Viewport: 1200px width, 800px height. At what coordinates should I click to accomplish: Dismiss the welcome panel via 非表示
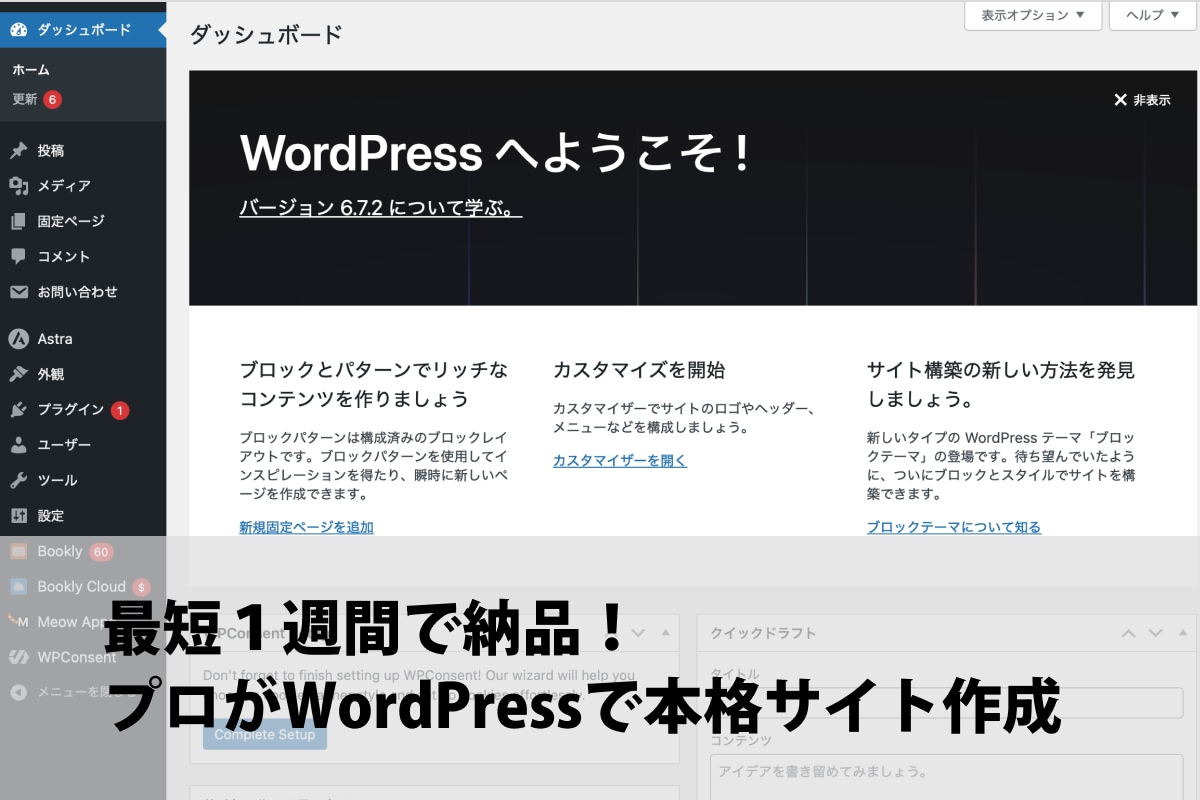tap(1142, 100)
